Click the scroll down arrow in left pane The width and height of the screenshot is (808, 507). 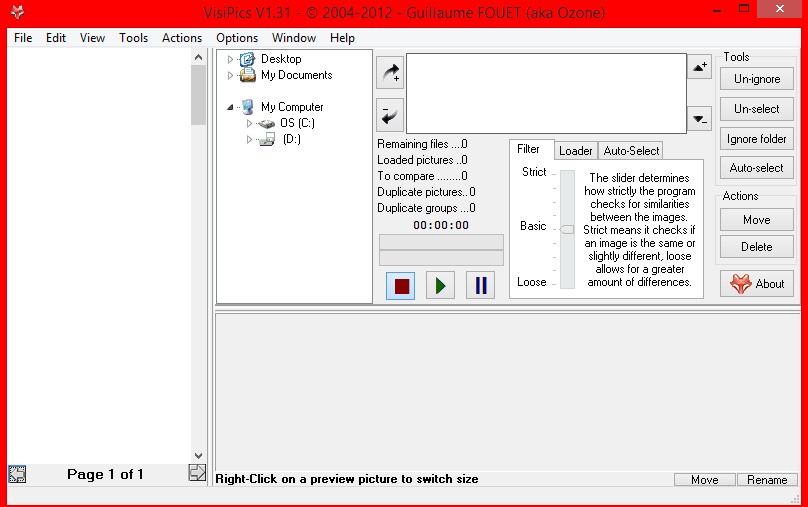[x=198, y=455]
